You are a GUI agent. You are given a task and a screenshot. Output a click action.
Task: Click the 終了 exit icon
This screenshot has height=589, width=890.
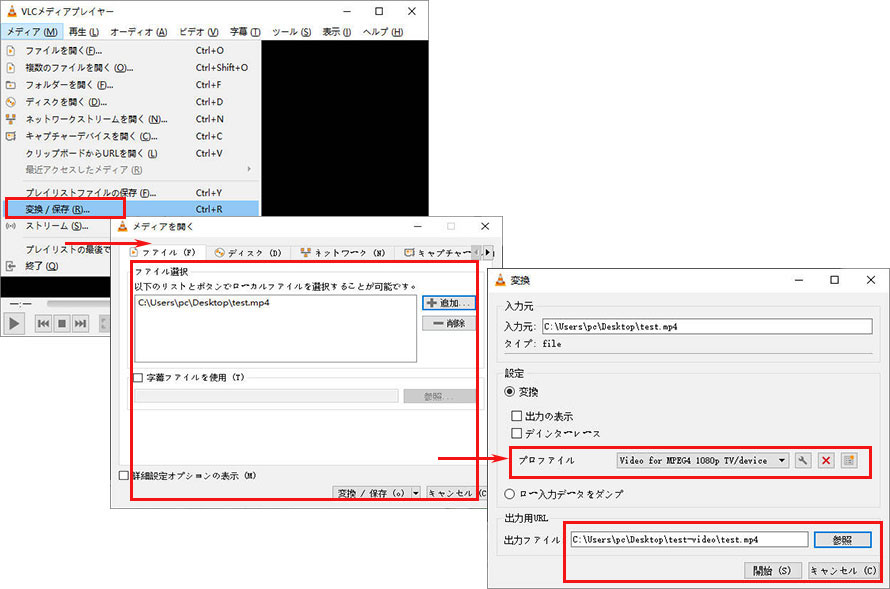pos(10,266)
